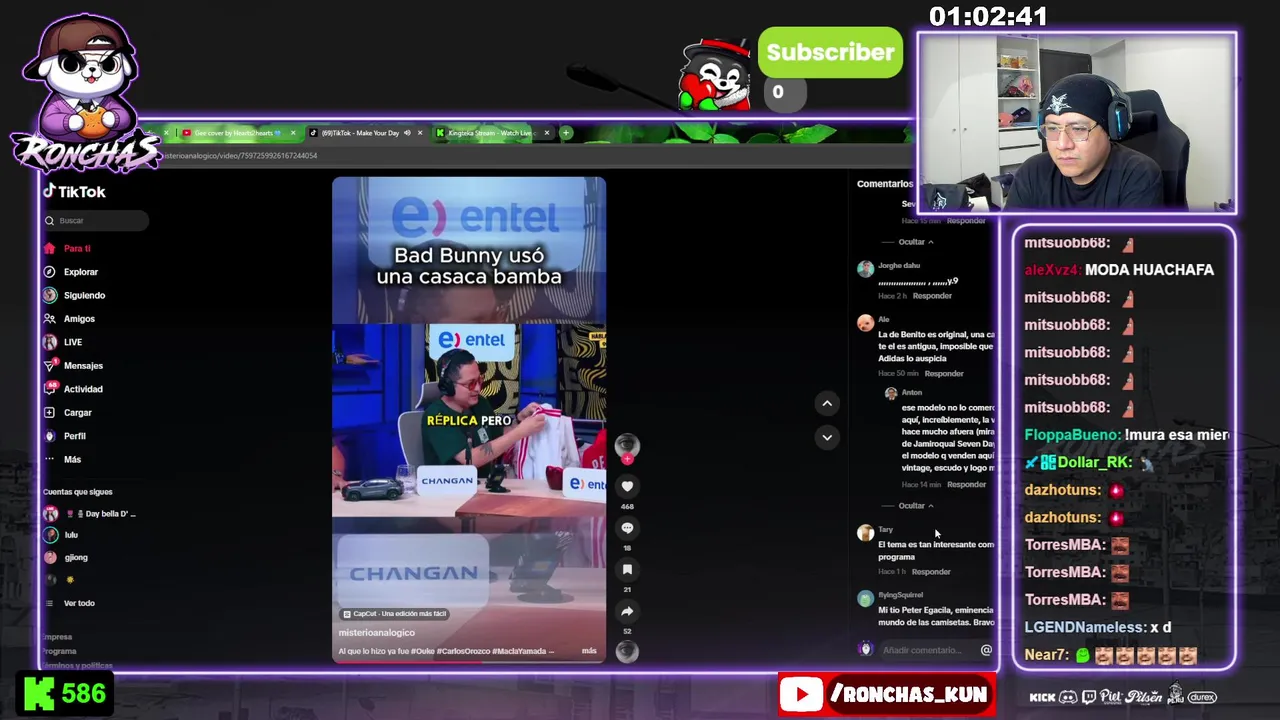Follow creator with the red plus badge

[x=627, y=459]
